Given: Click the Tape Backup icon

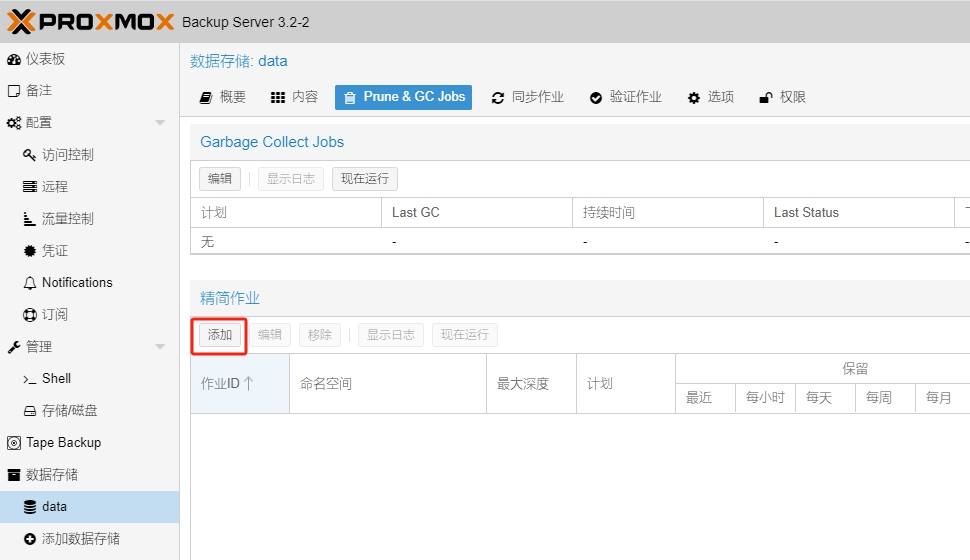Looking at the screenshot, I should [x=14, y=443].
